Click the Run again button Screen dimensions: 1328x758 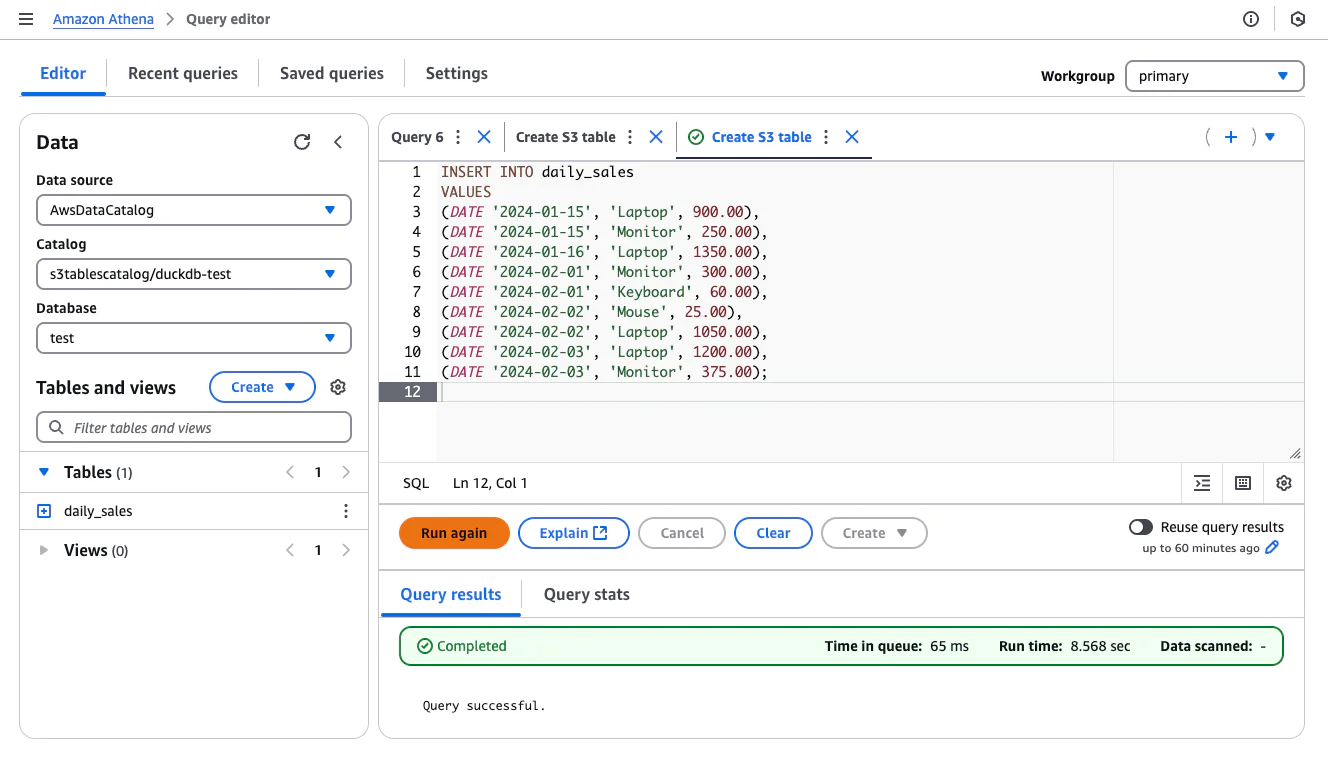(454, 533)
